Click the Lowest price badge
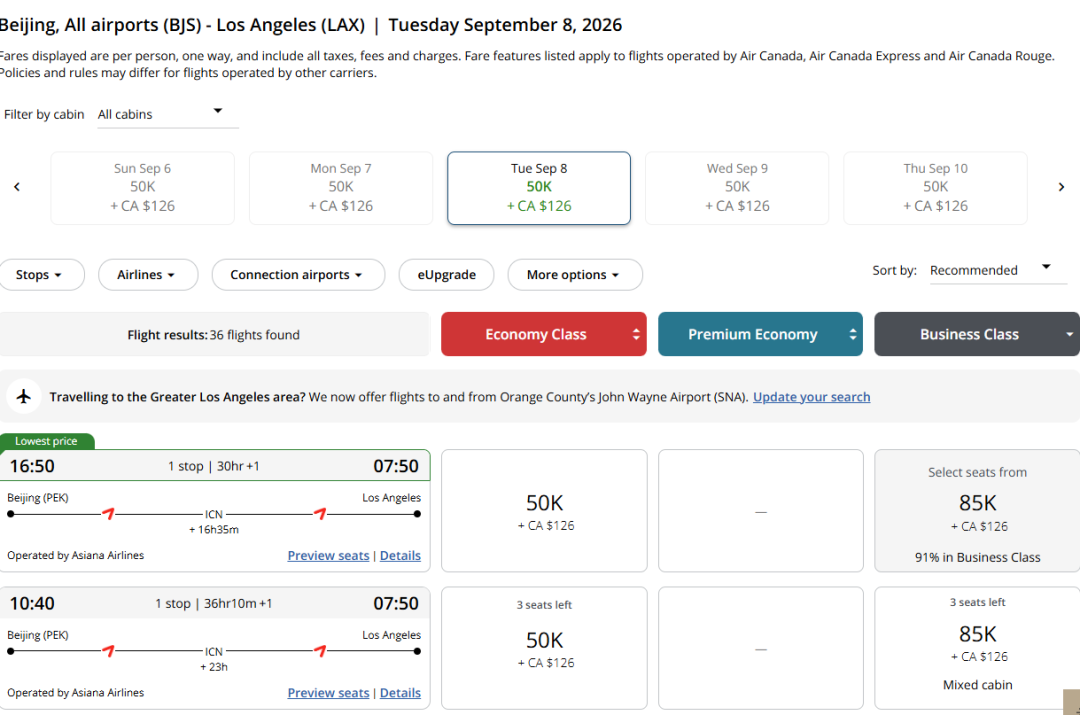The width and height of the screenshot is (1080, 715). [x=46, y=441]
